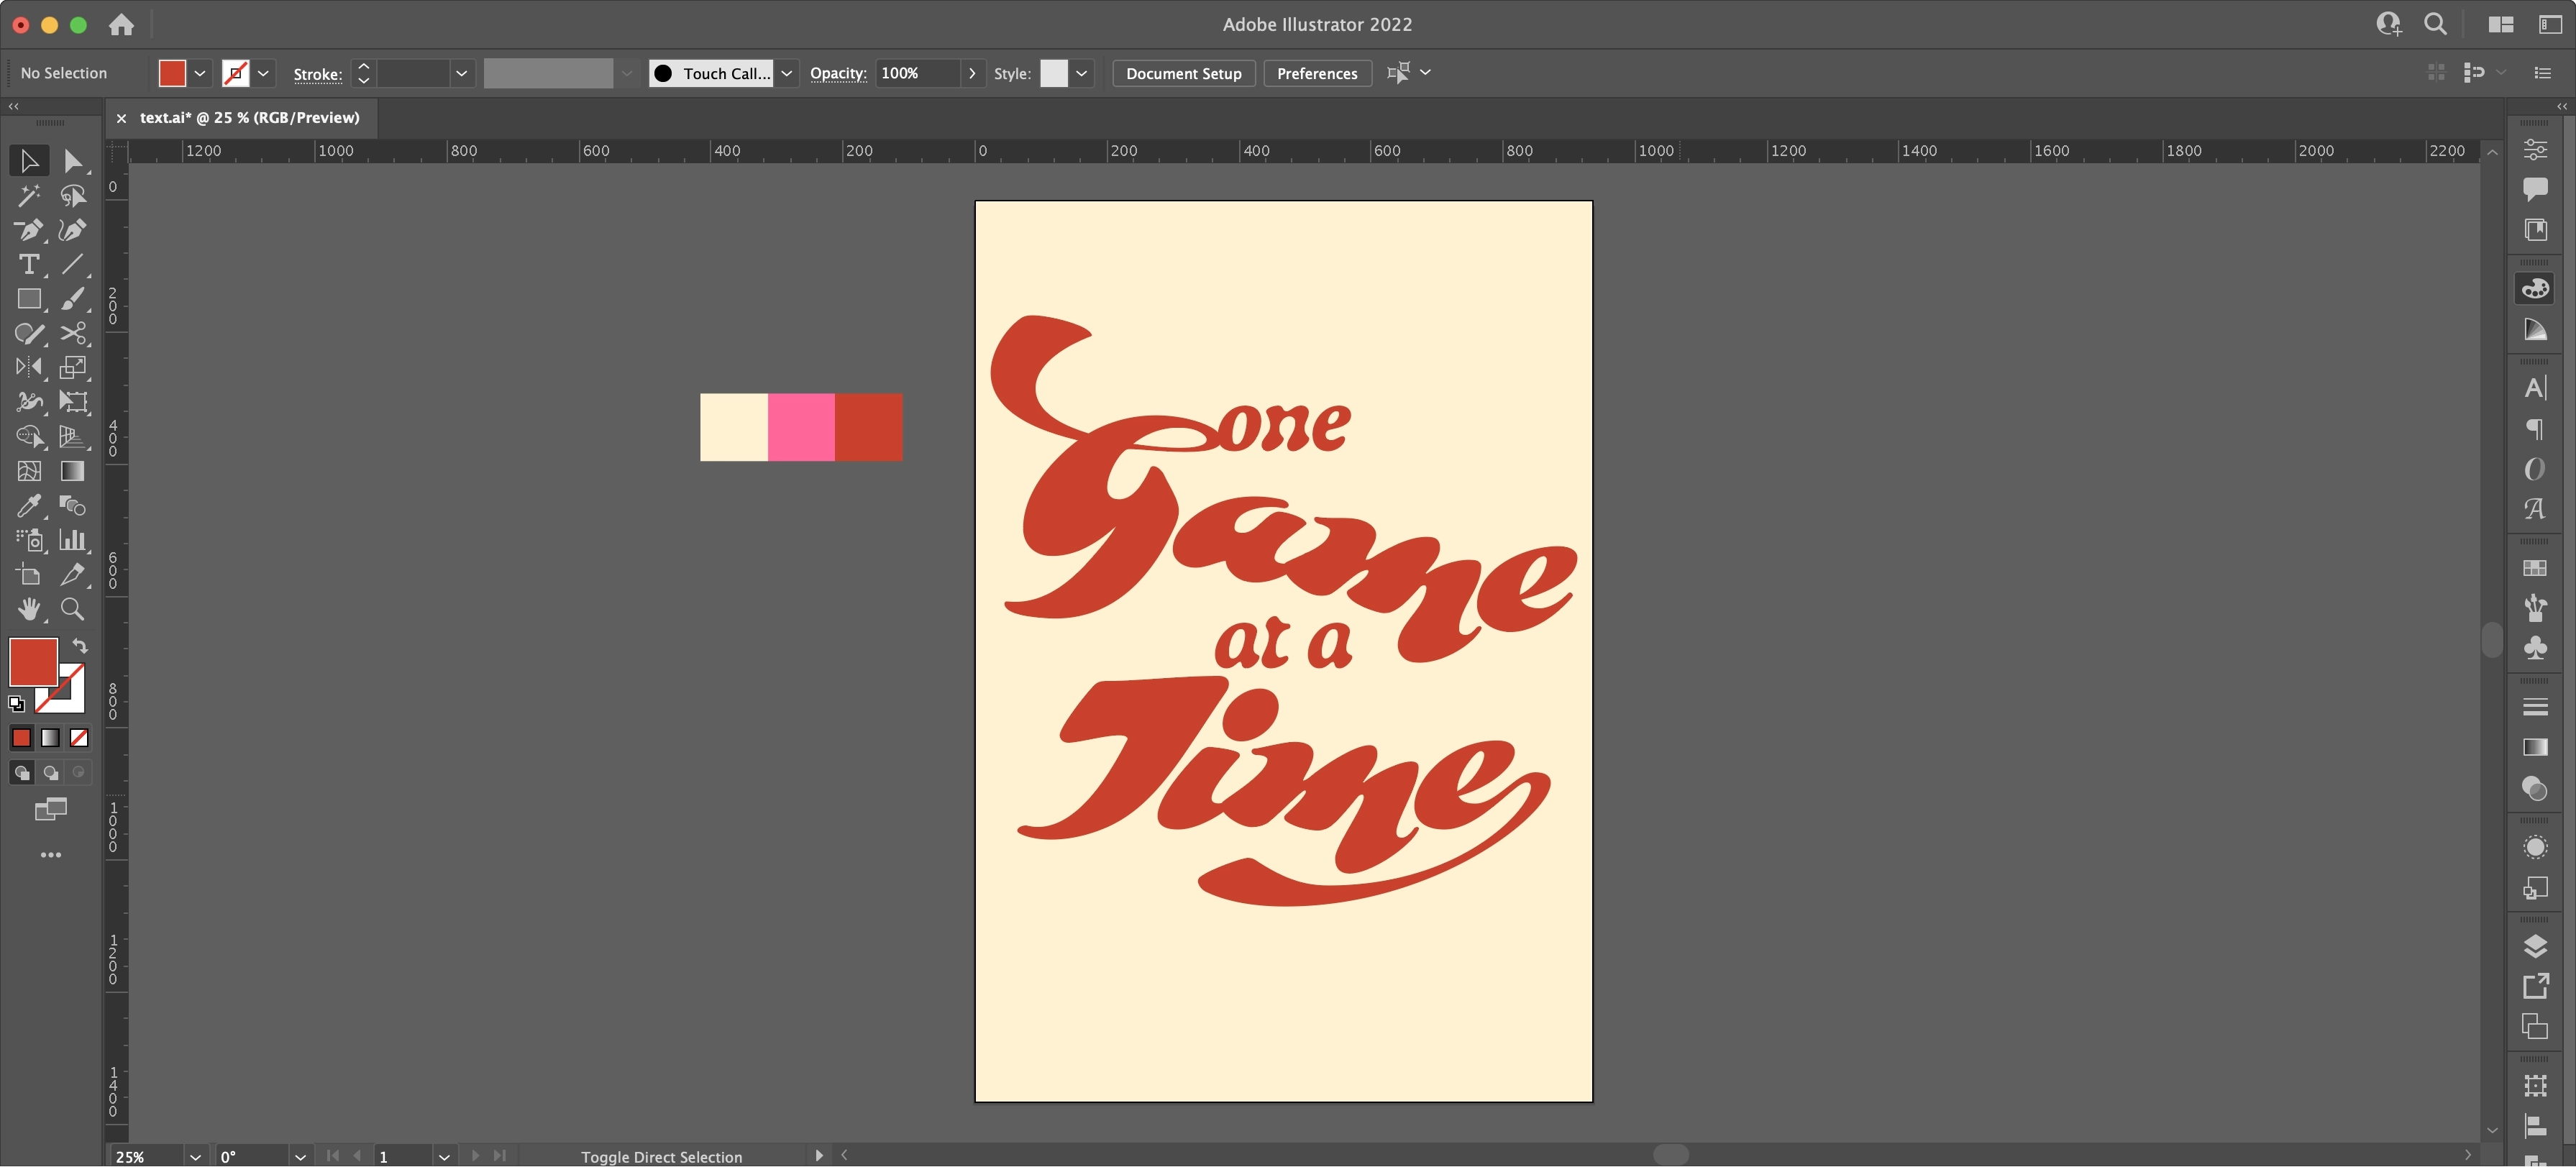This screenshot has height=1167, width=2576.
Task: Select the Paintbrush tool
Action: [73, 299]
